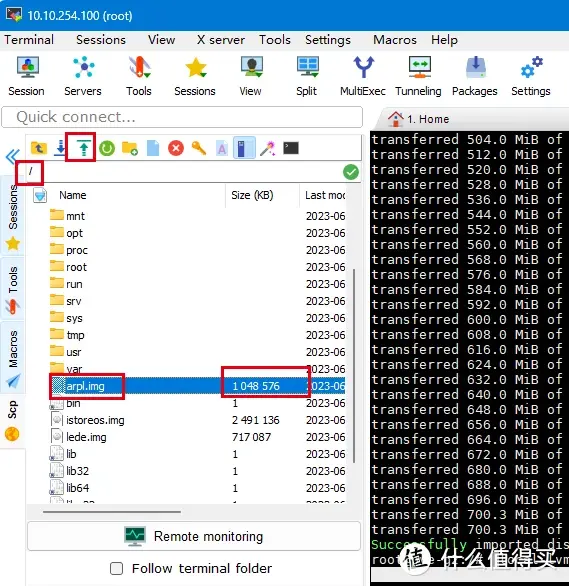Open the View menu
The image size is (569, 586).
point(161,40)
